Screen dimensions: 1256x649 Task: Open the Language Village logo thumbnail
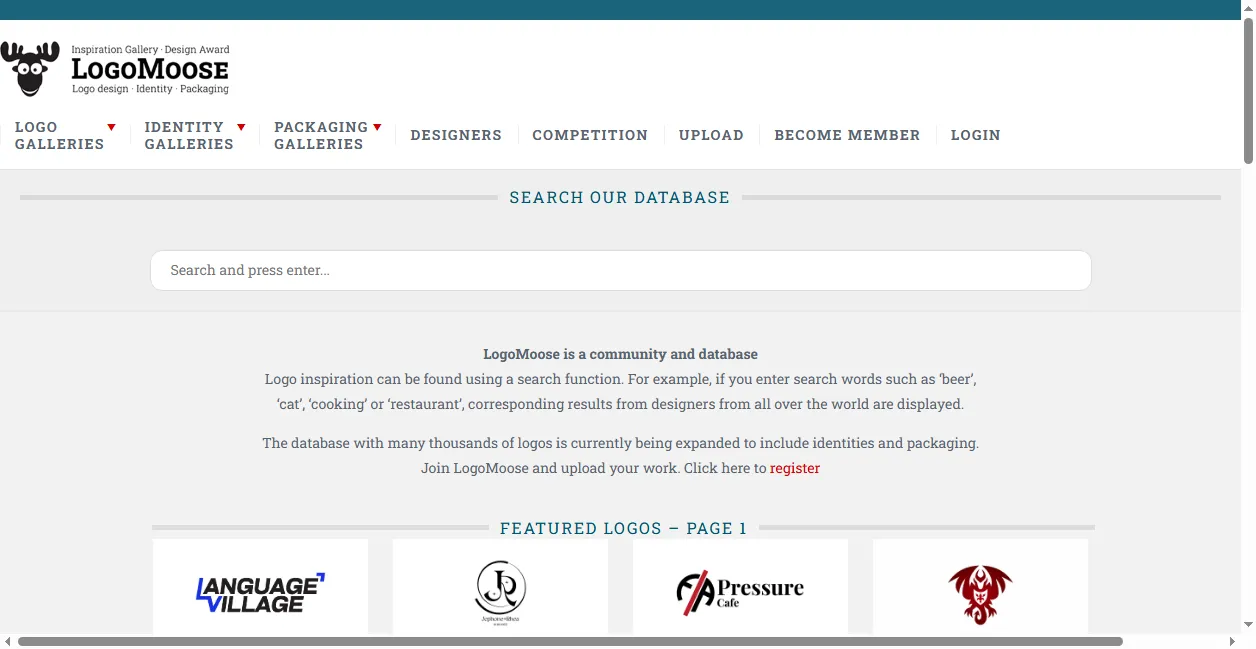click(x=260, y=592)
